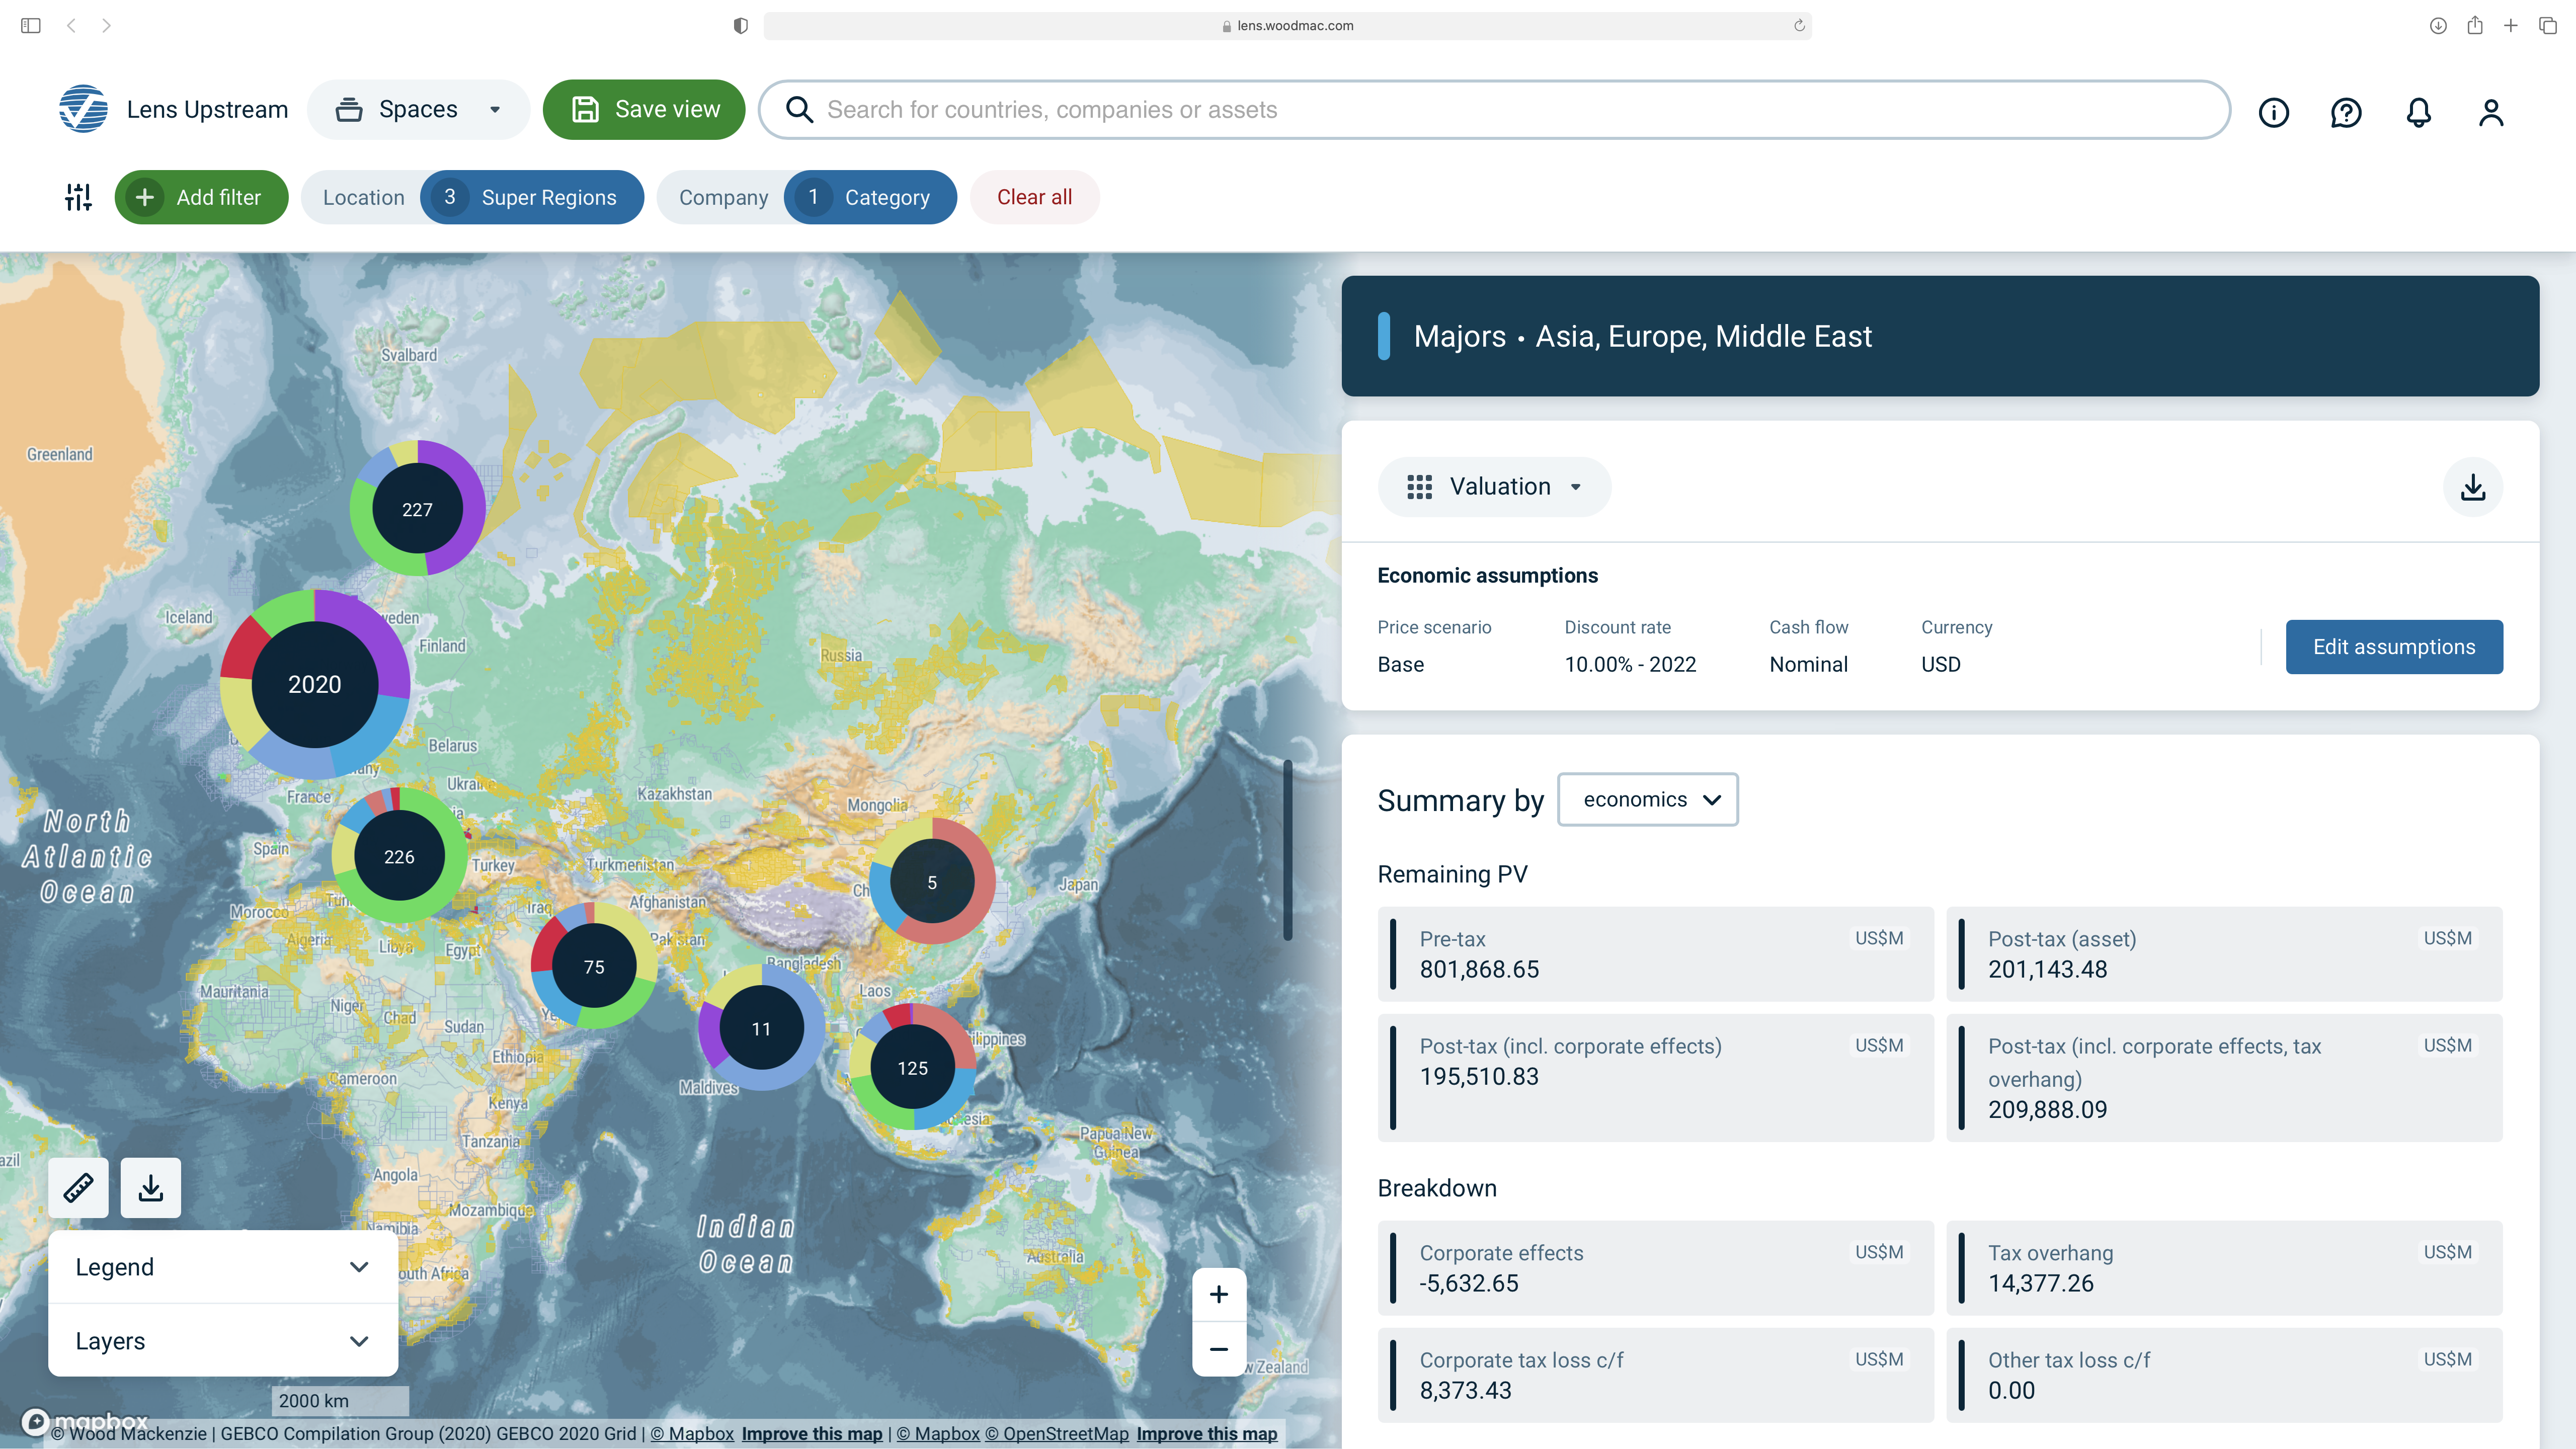Open the info icon in header

click(x=2273, y=112)
